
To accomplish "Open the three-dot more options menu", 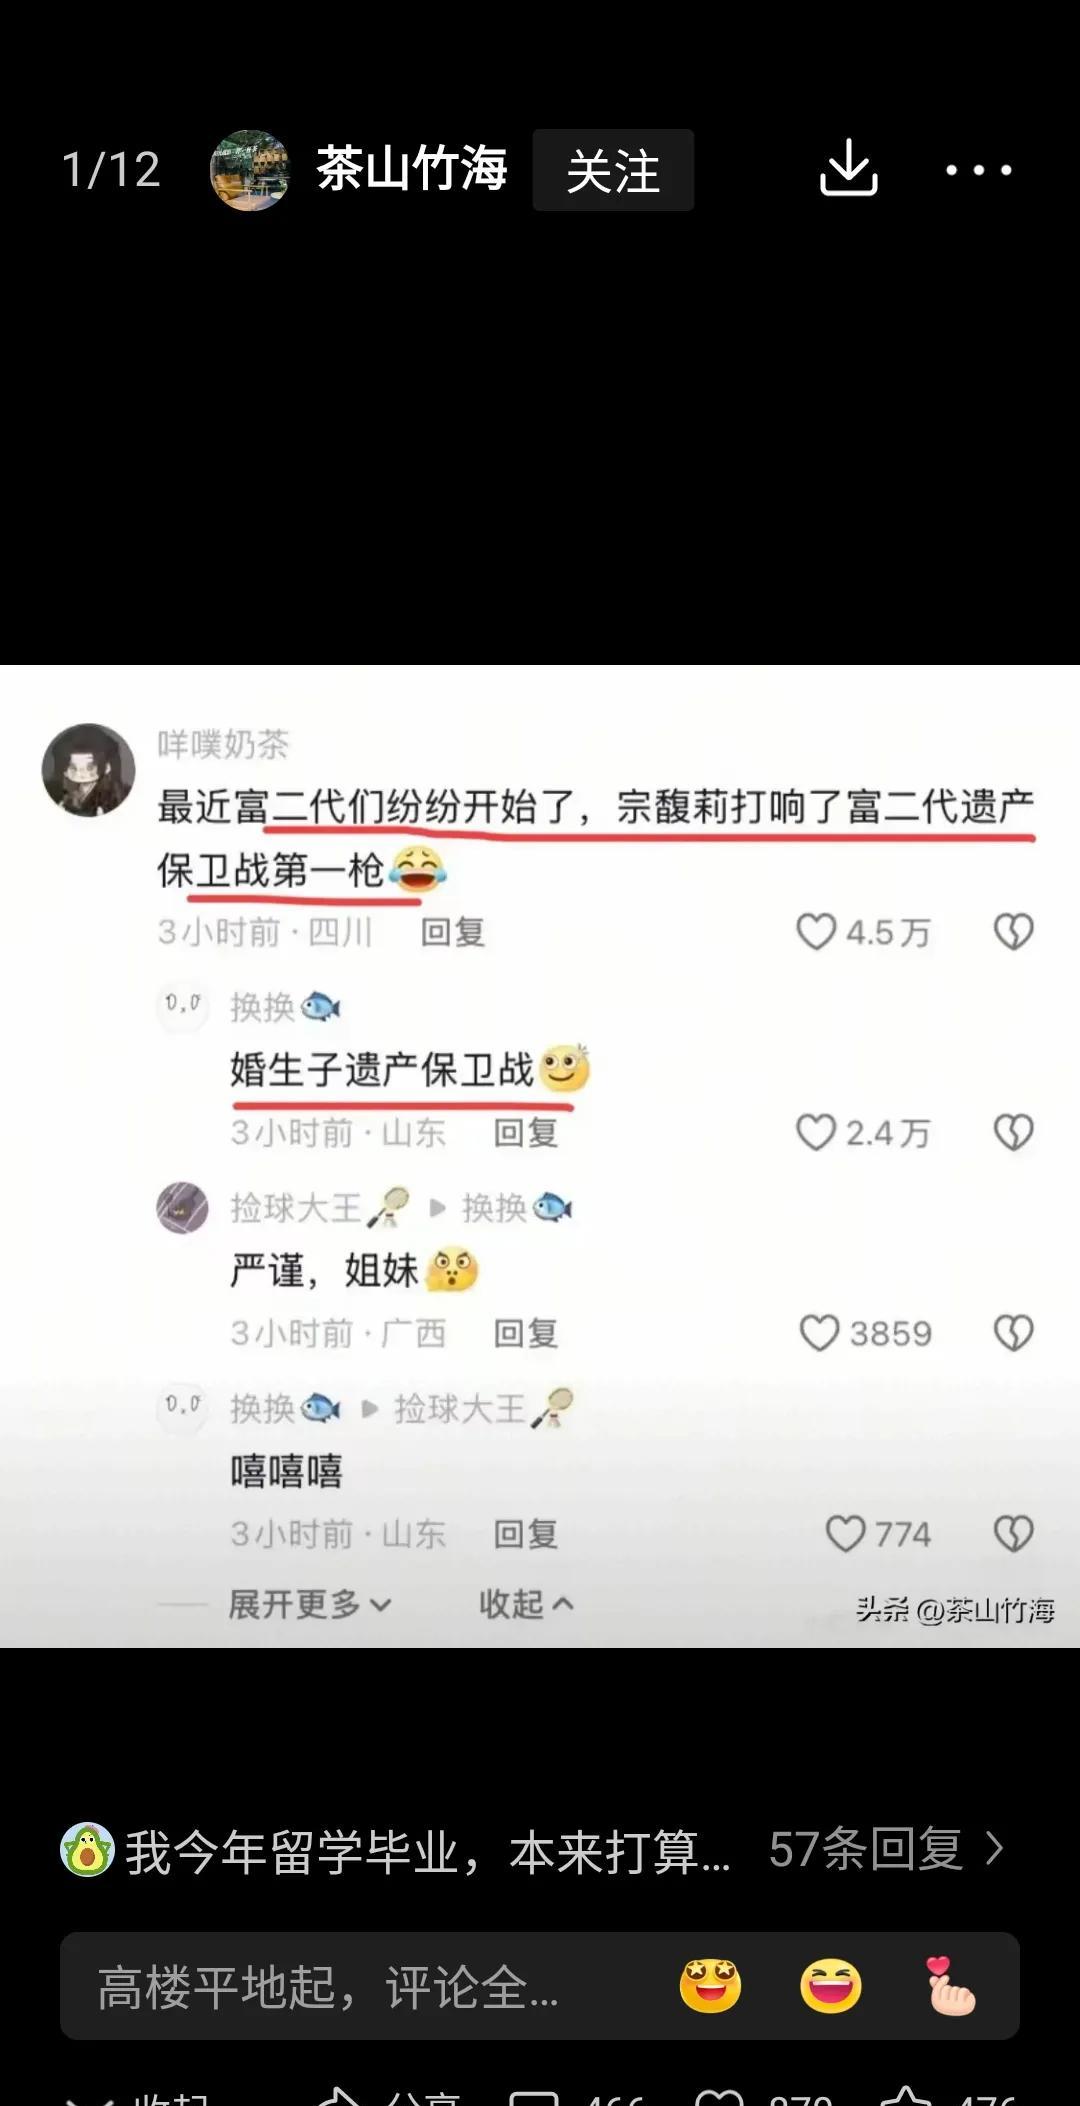I will (978, 170).
